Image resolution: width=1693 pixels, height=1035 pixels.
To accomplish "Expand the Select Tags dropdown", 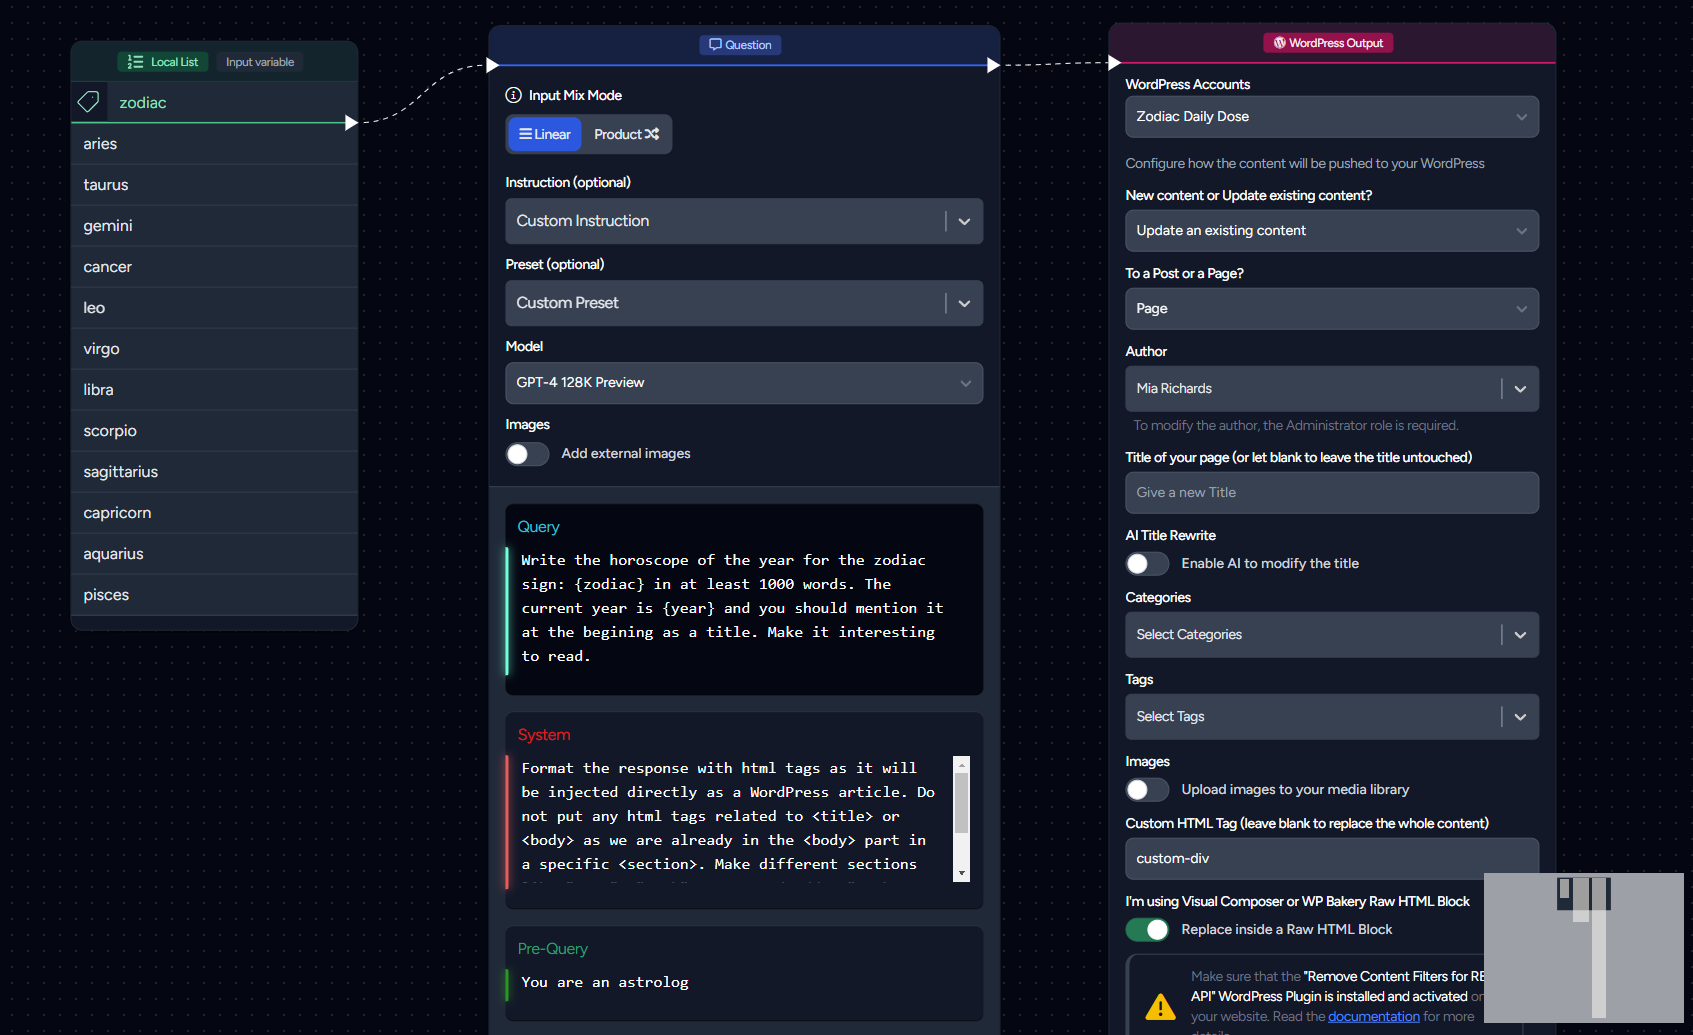I will (1332, 717).
